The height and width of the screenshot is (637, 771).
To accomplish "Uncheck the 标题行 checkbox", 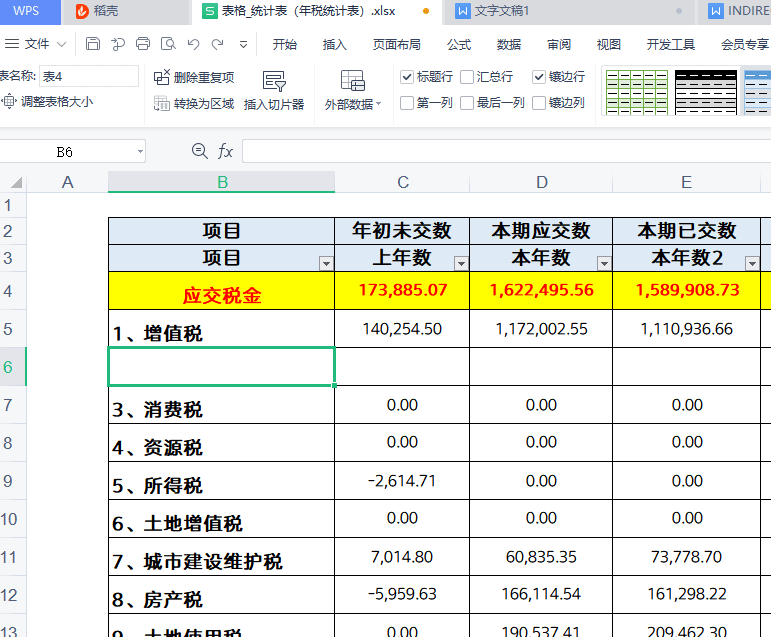I will [407, 77].
